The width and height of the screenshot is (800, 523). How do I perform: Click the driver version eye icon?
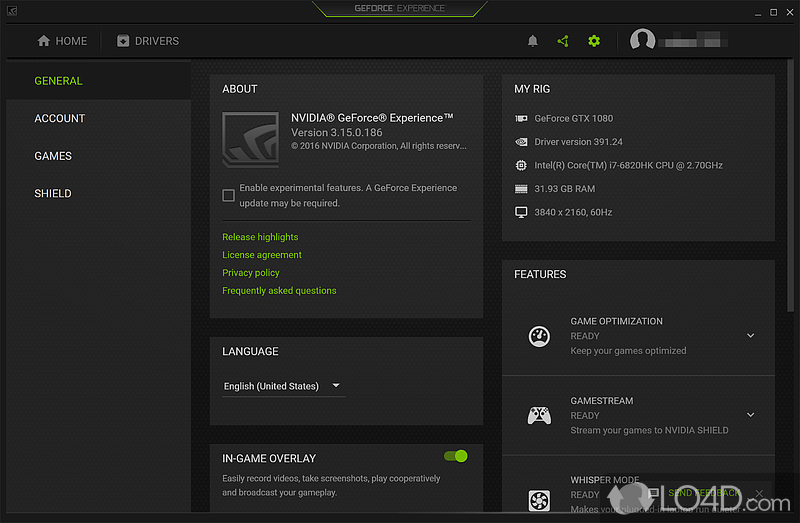pyautogui.click(x=521, y=142)
